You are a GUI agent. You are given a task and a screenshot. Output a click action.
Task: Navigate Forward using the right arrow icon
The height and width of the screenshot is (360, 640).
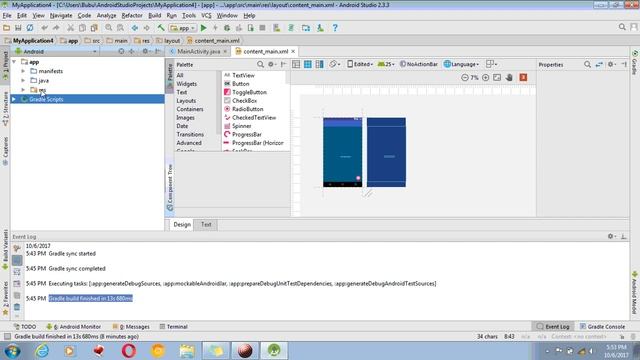[146, 28]
